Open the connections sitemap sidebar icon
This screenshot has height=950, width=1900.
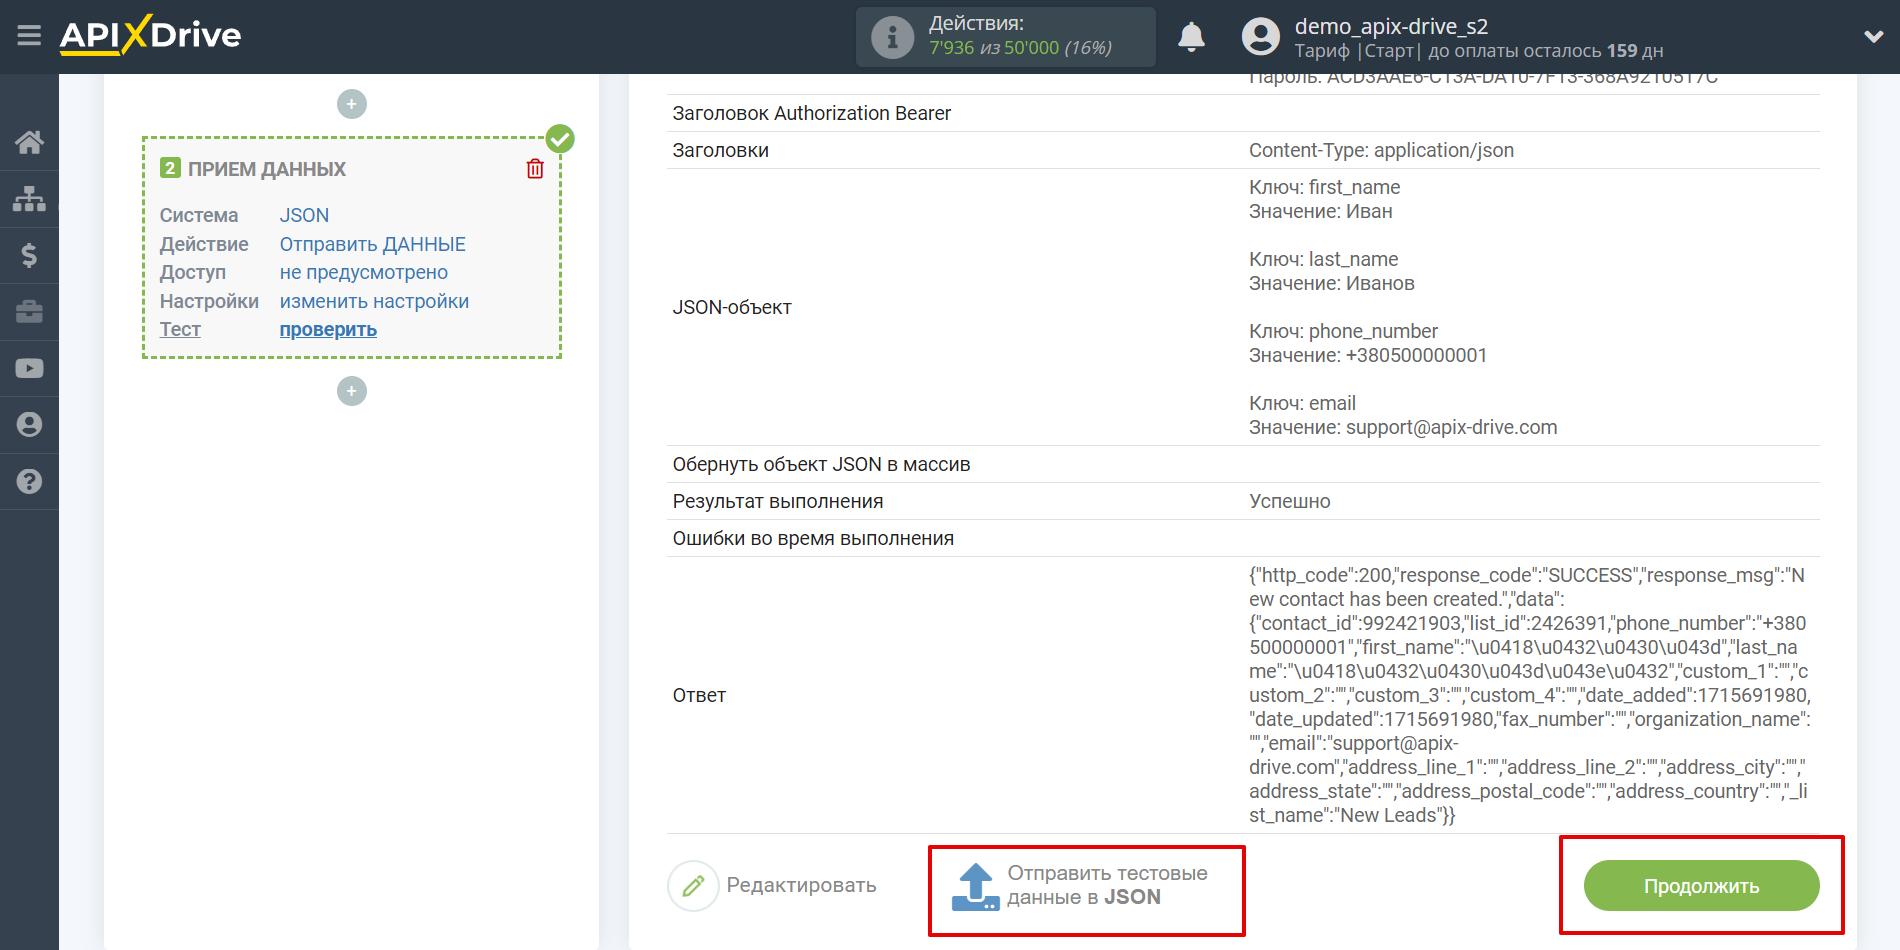(29, 199)
